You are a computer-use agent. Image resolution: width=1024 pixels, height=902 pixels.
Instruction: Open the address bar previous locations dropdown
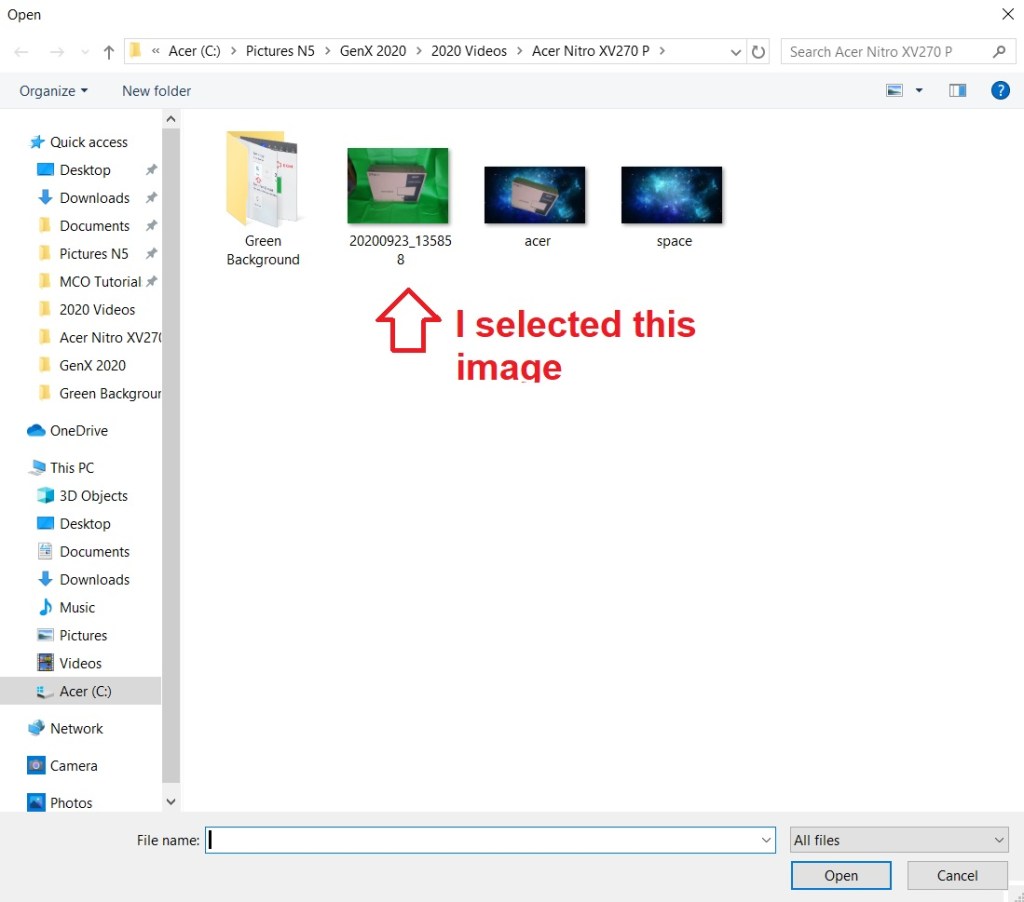[736, 52]
